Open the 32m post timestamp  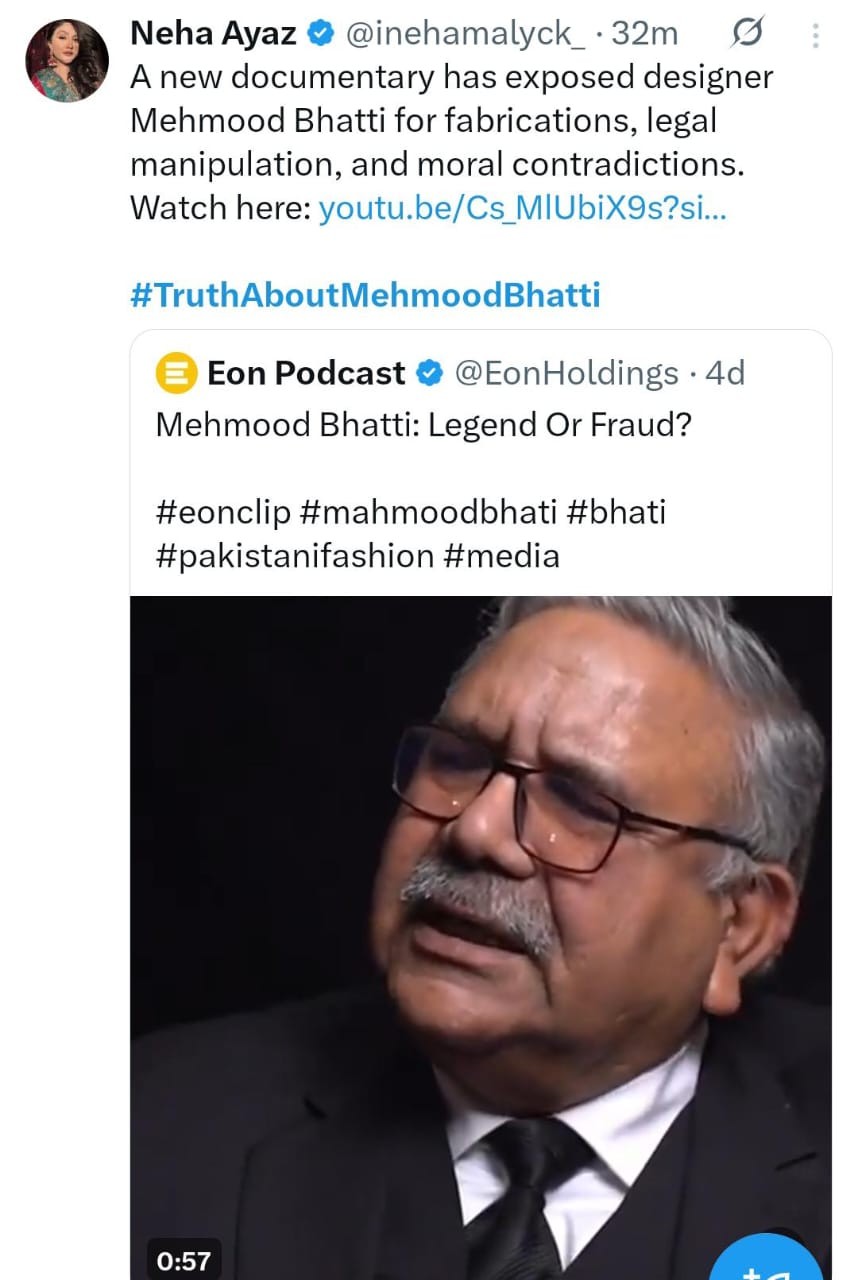tap(646, 34)
